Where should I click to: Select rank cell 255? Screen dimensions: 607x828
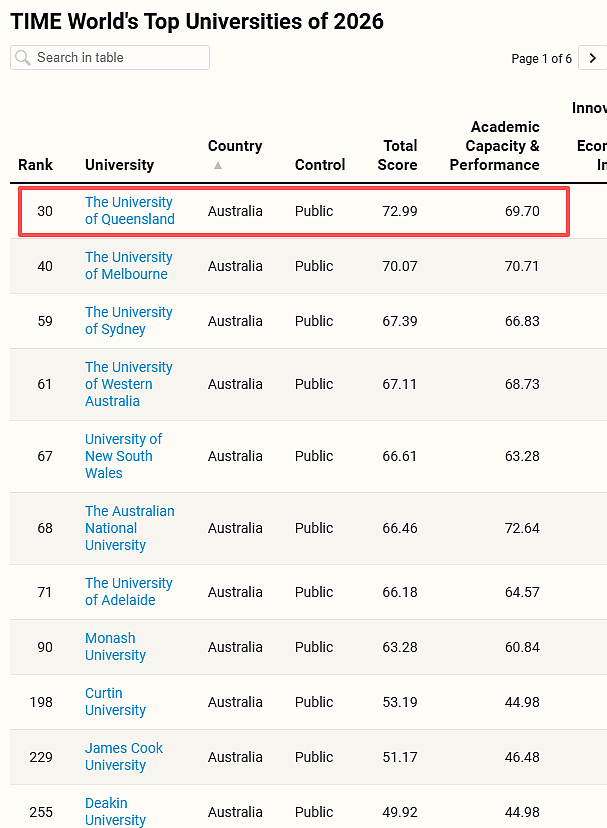[41, 812]
